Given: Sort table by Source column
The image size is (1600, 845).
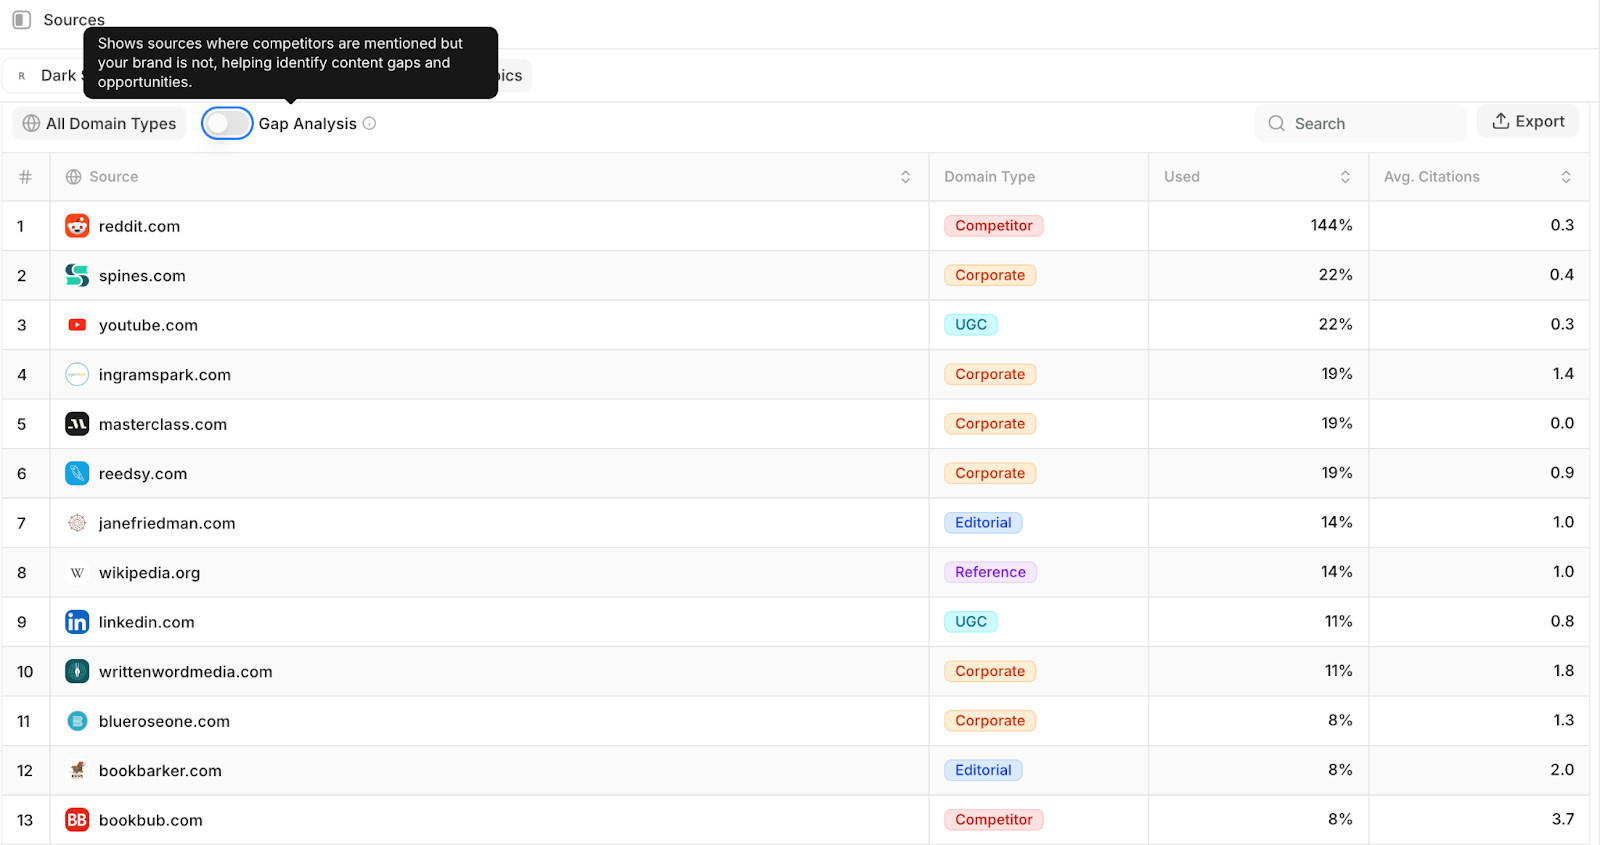Looking at the screenshot, I should tap(905, 177).
